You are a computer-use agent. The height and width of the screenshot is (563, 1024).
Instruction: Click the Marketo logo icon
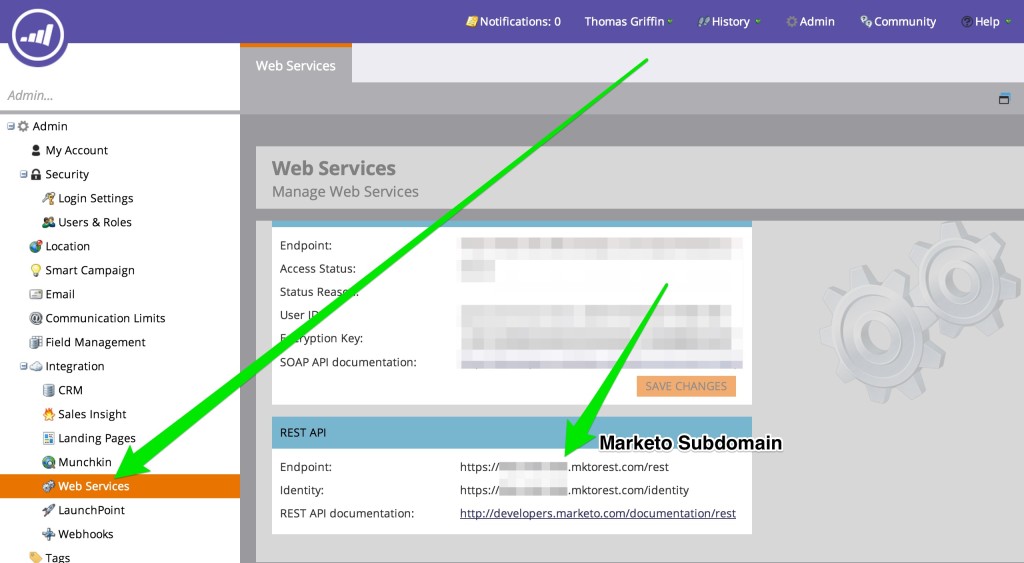click(38, 36)
